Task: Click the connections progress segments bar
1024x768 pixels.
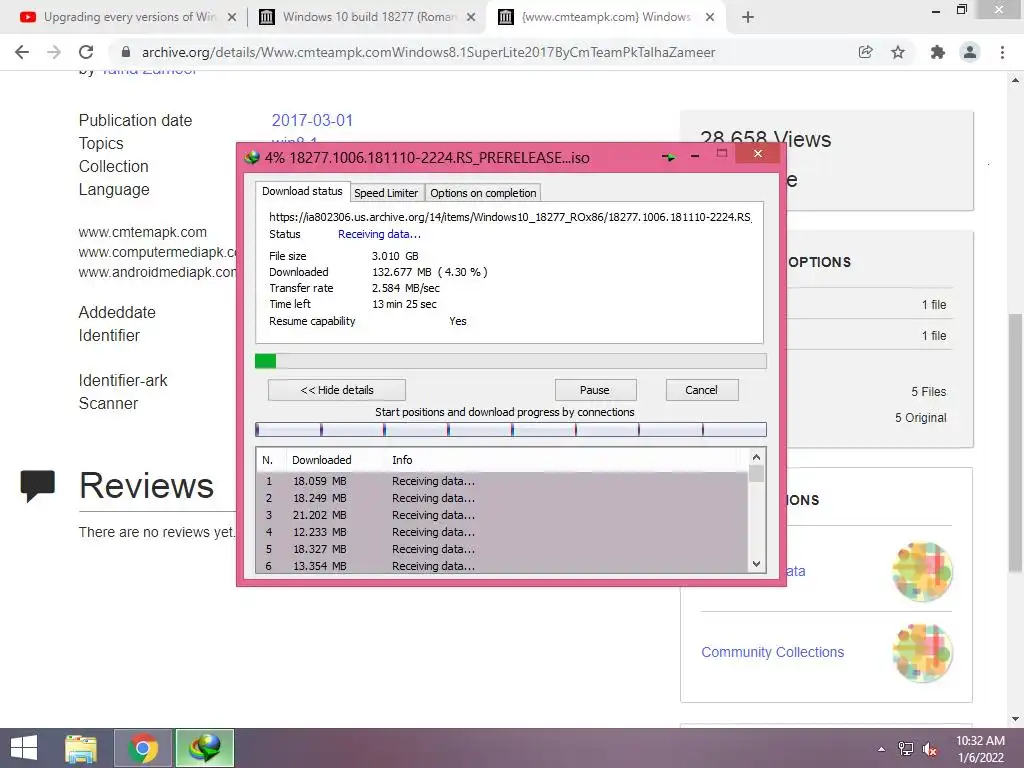Action: (511, 429)
